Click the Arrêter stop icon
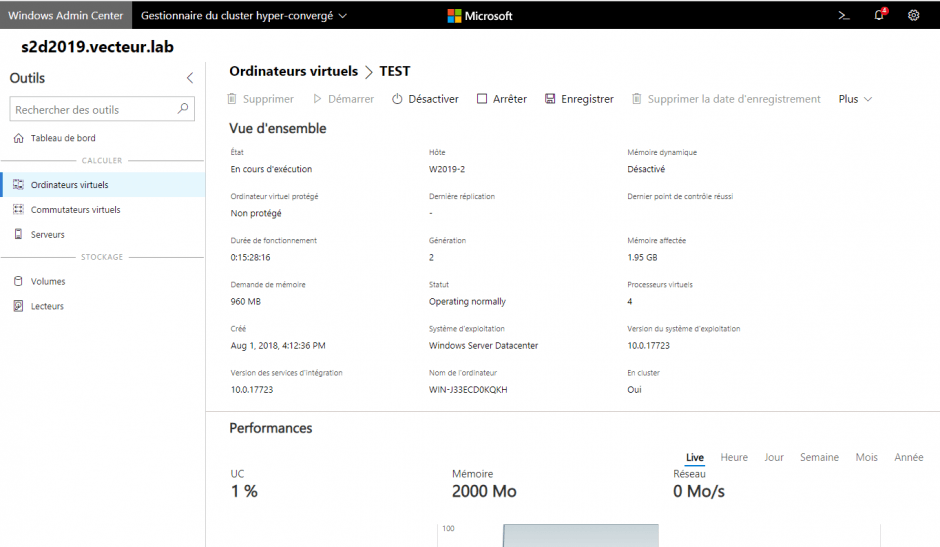The height and width of the screenshot is (547, 940). 482,99
